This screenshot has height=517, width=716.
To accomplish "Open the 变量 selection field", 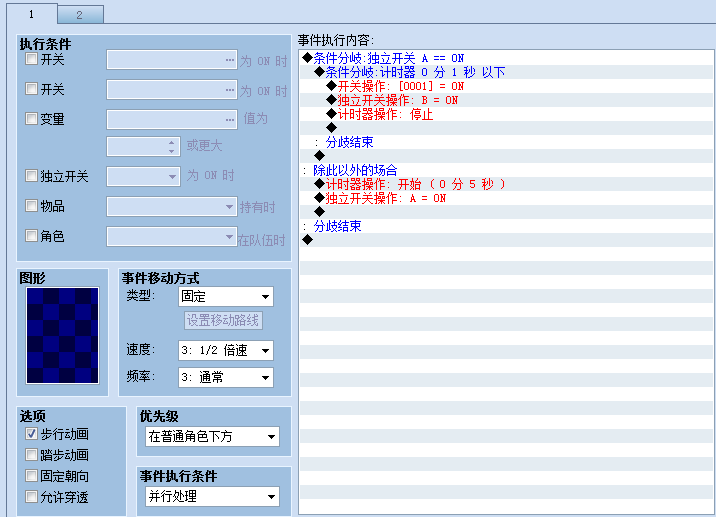I will (x=172, y=120).
